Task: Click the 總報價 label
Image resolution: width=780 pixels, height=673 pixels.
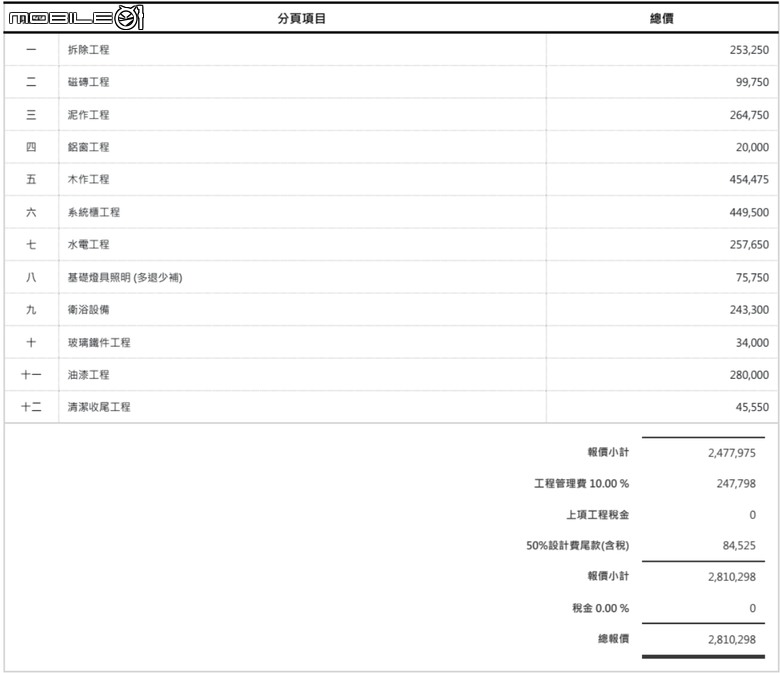Action: (613, 639)
